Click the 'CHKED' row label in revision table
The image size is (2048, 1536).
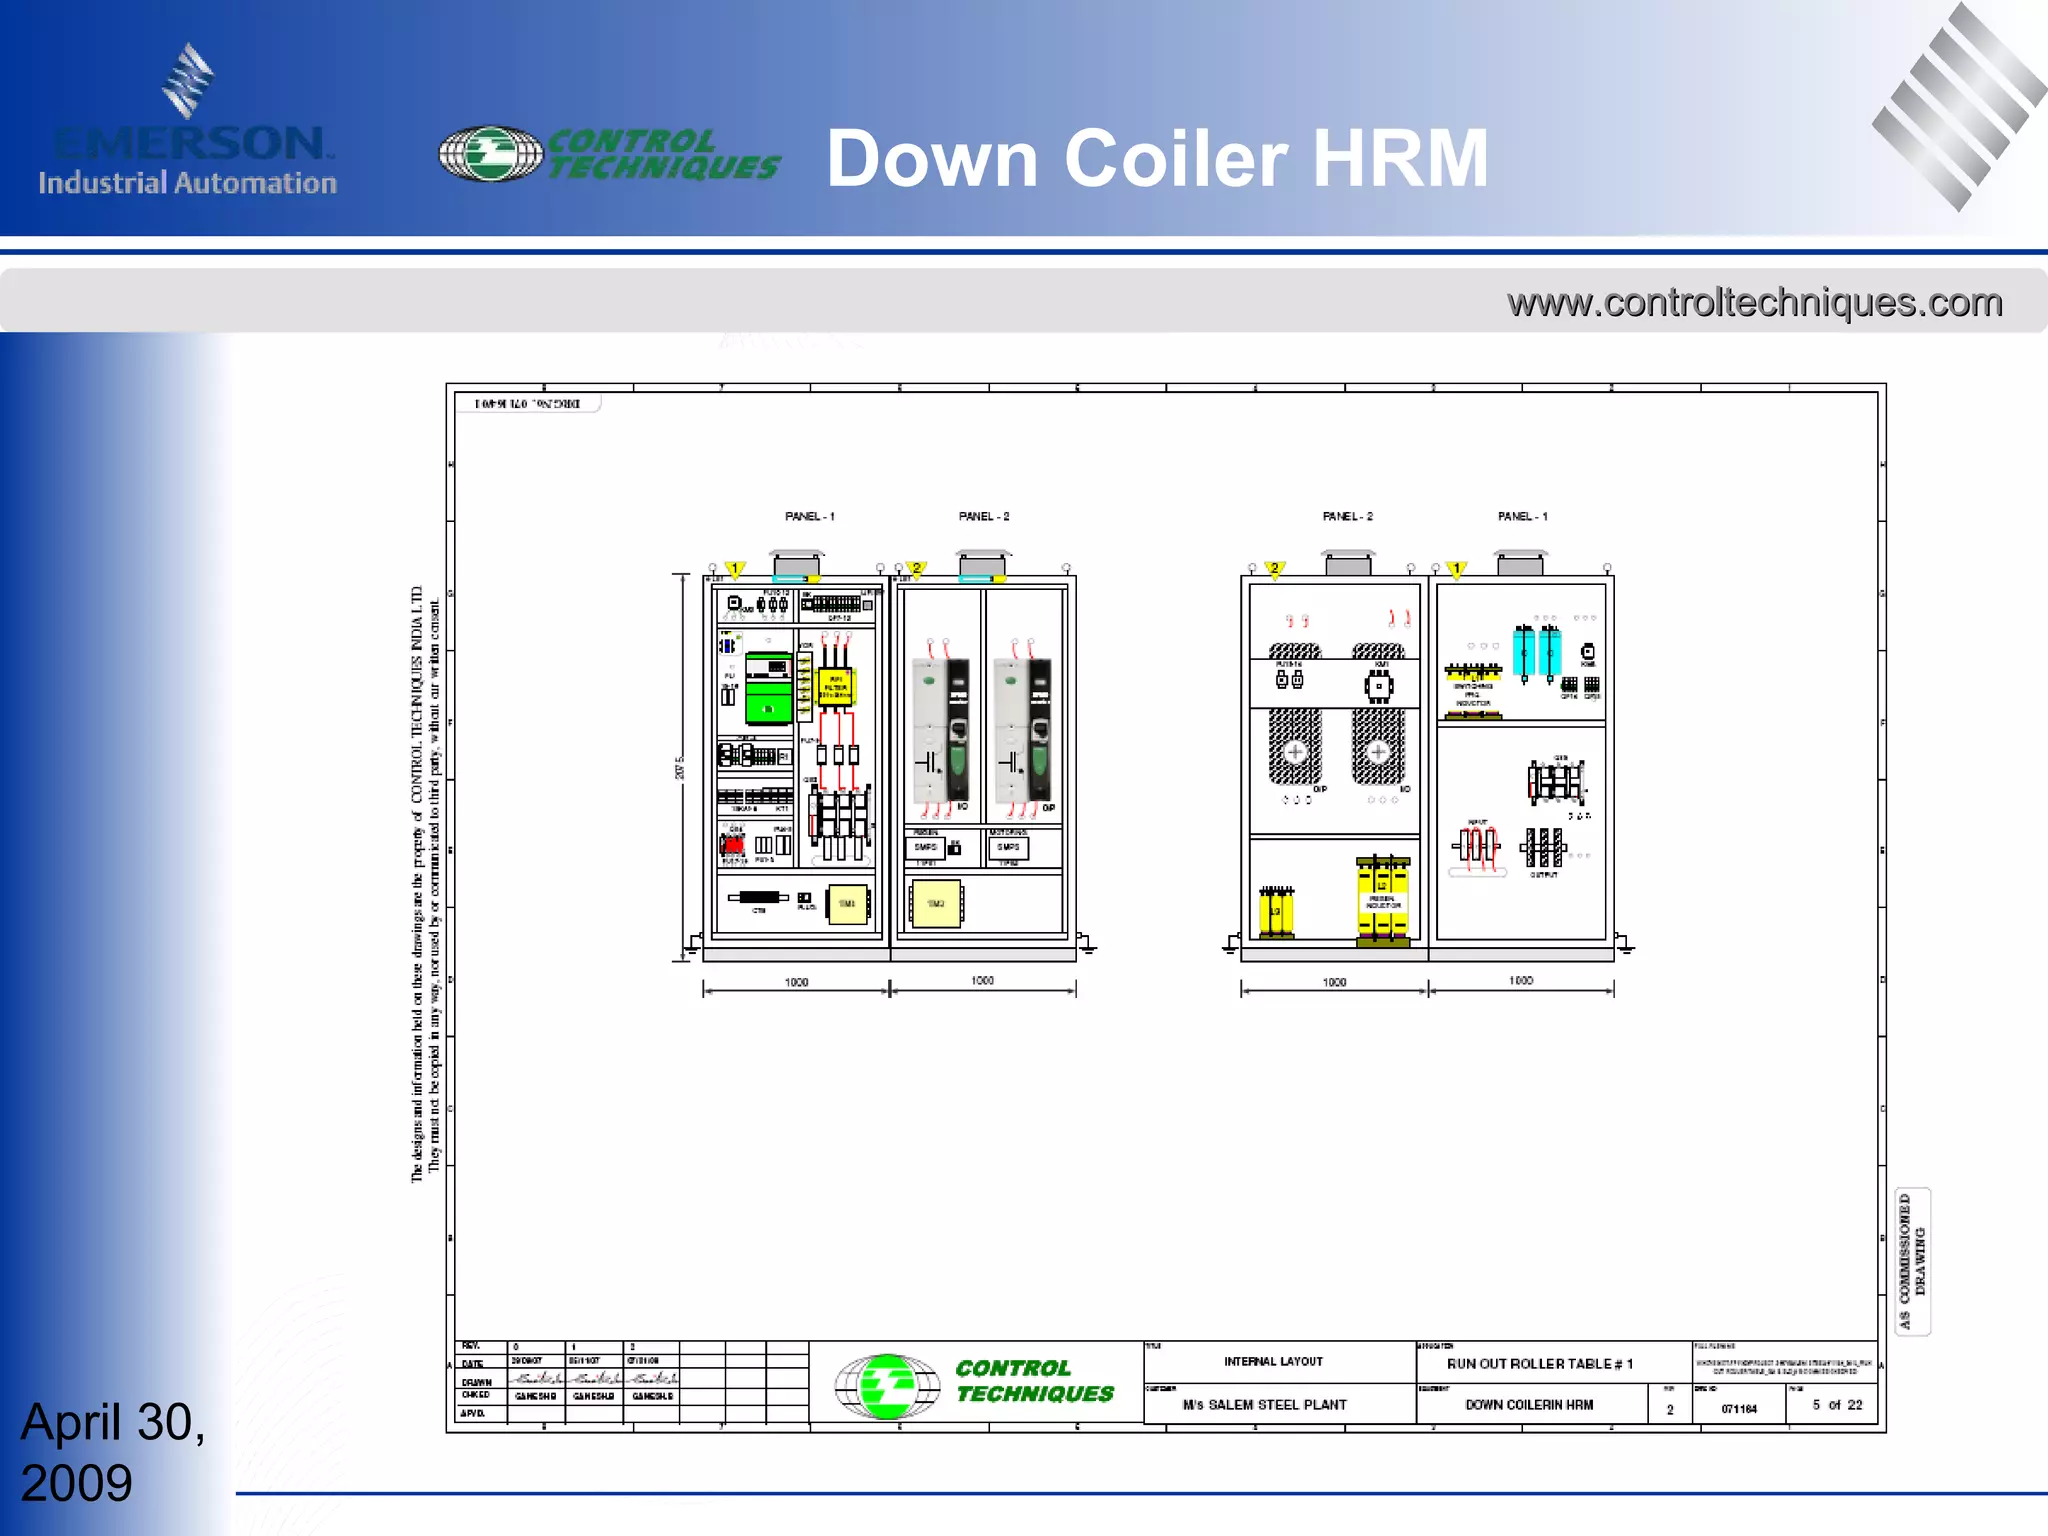click(x=476, y=1395)
